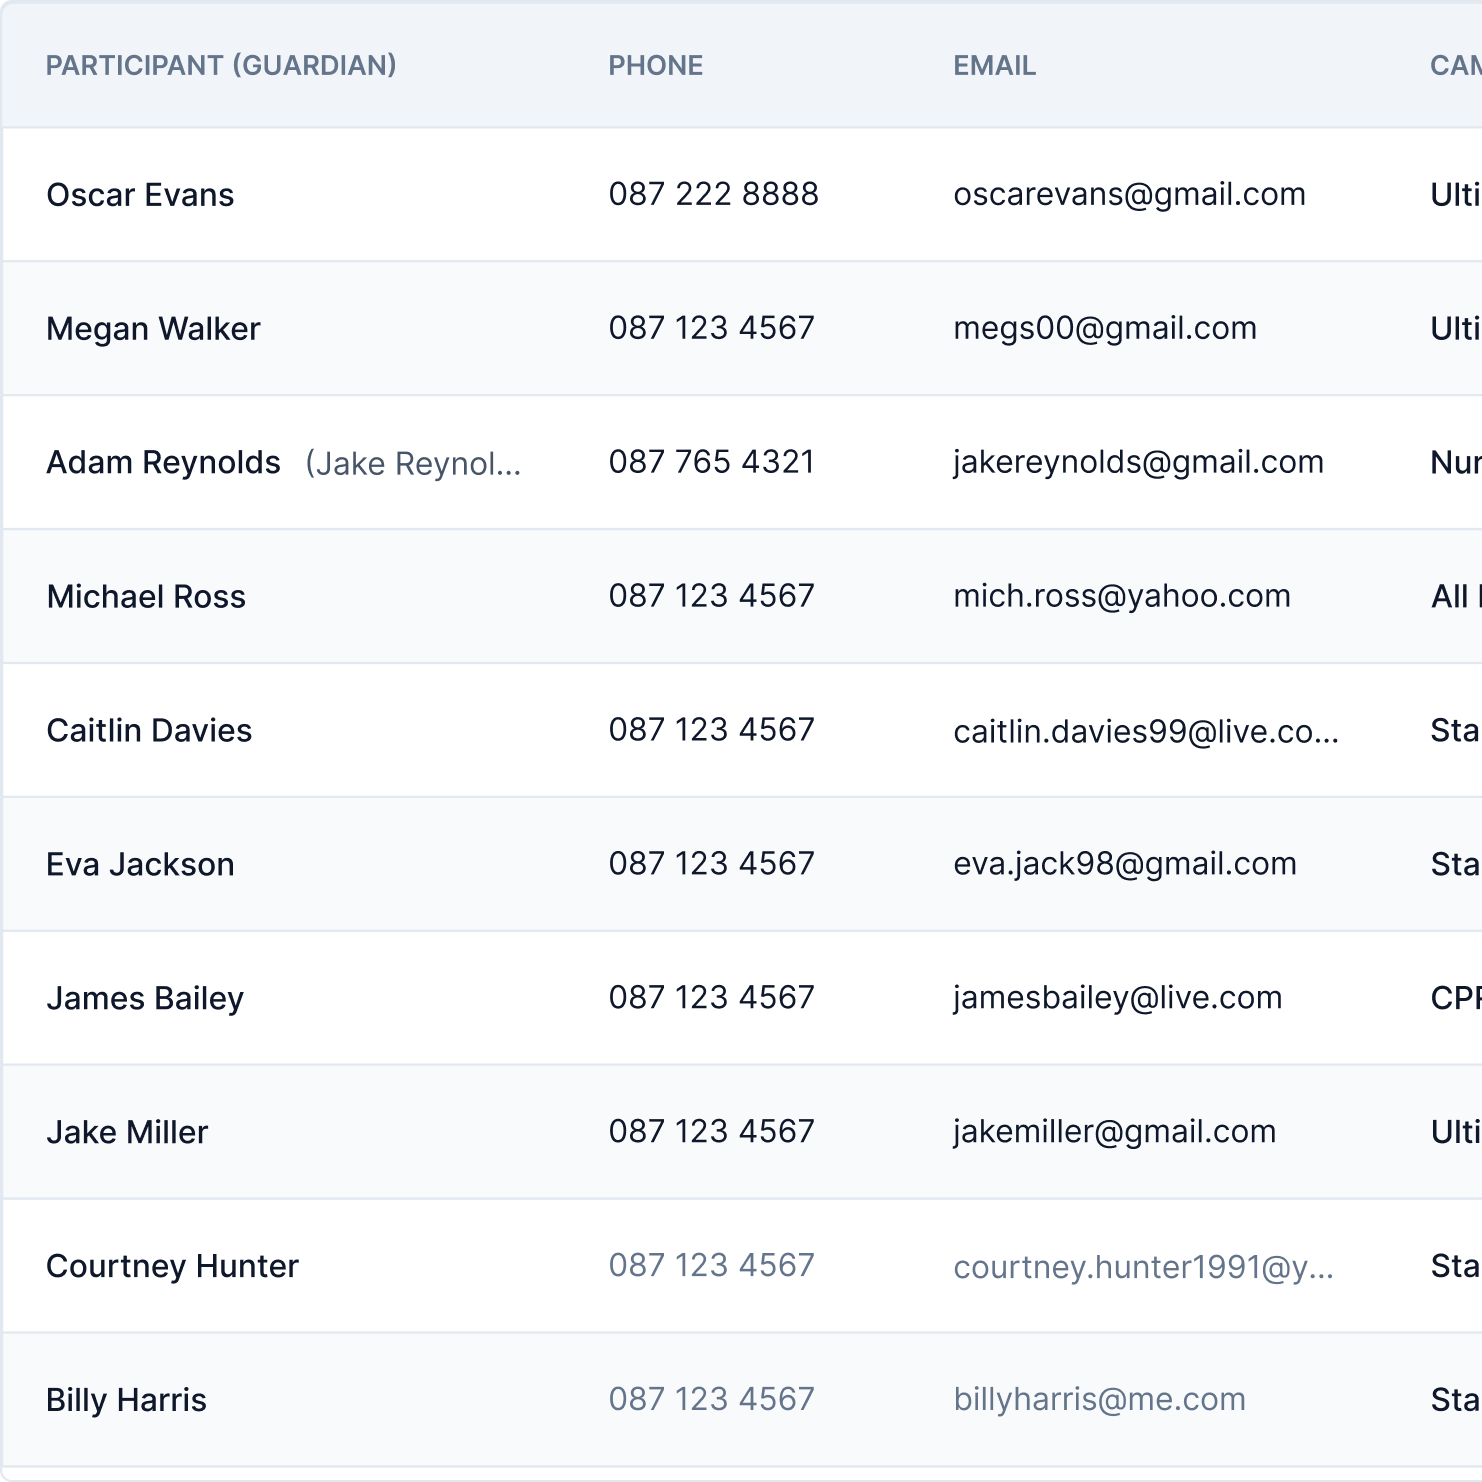Select the billyharris@me.com email cell

click(1099, 1400)
